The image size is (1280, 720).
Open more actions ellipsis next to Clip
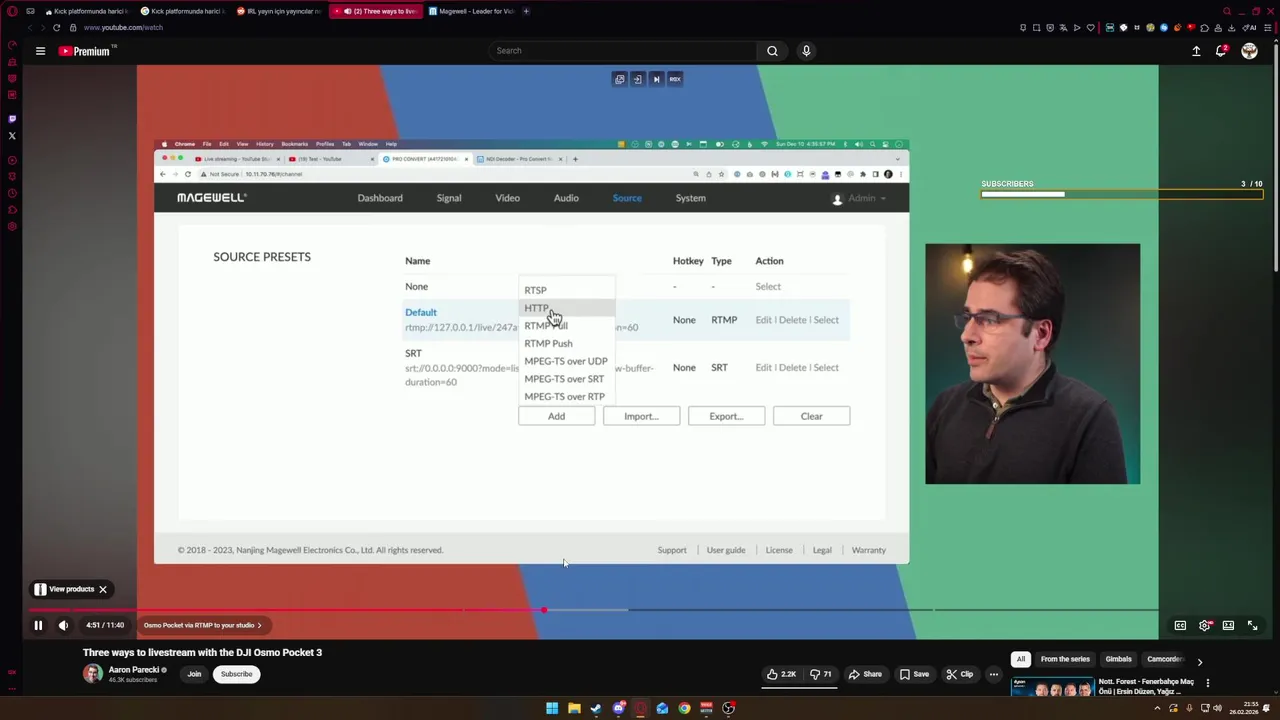[993, 674]
